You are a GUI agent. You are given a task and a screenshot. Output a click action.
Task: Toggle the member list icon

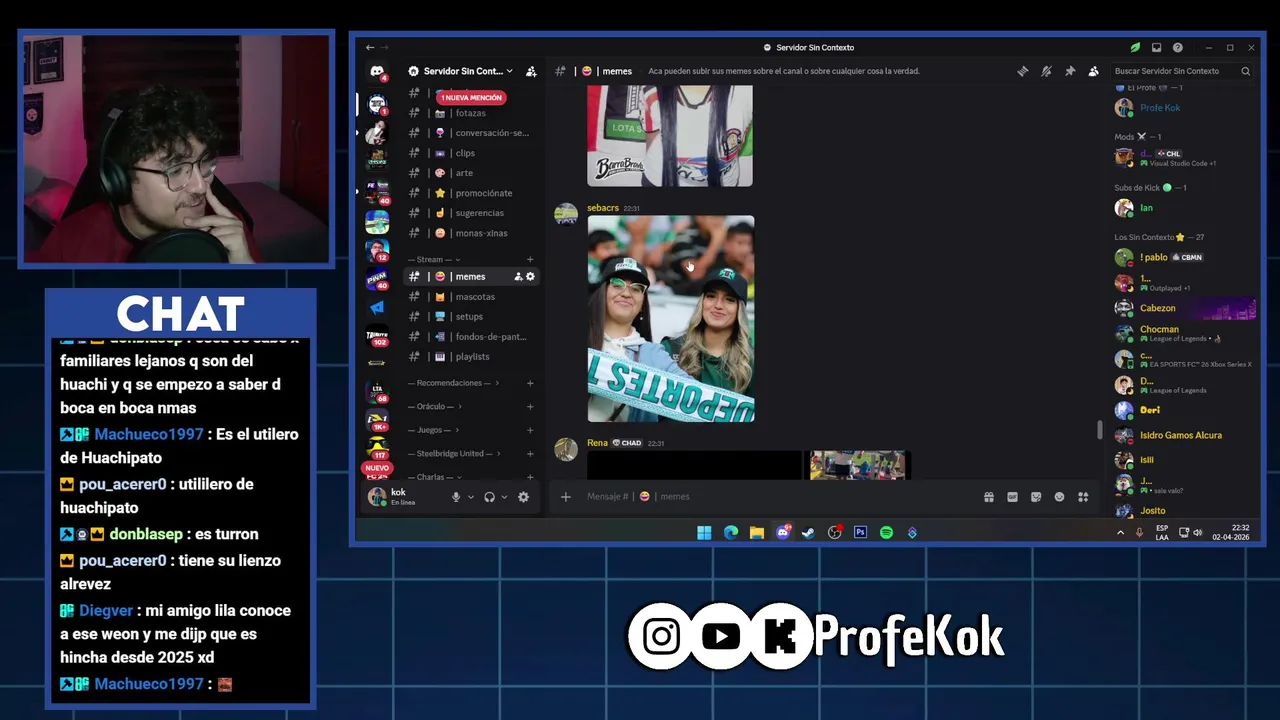1093,71
